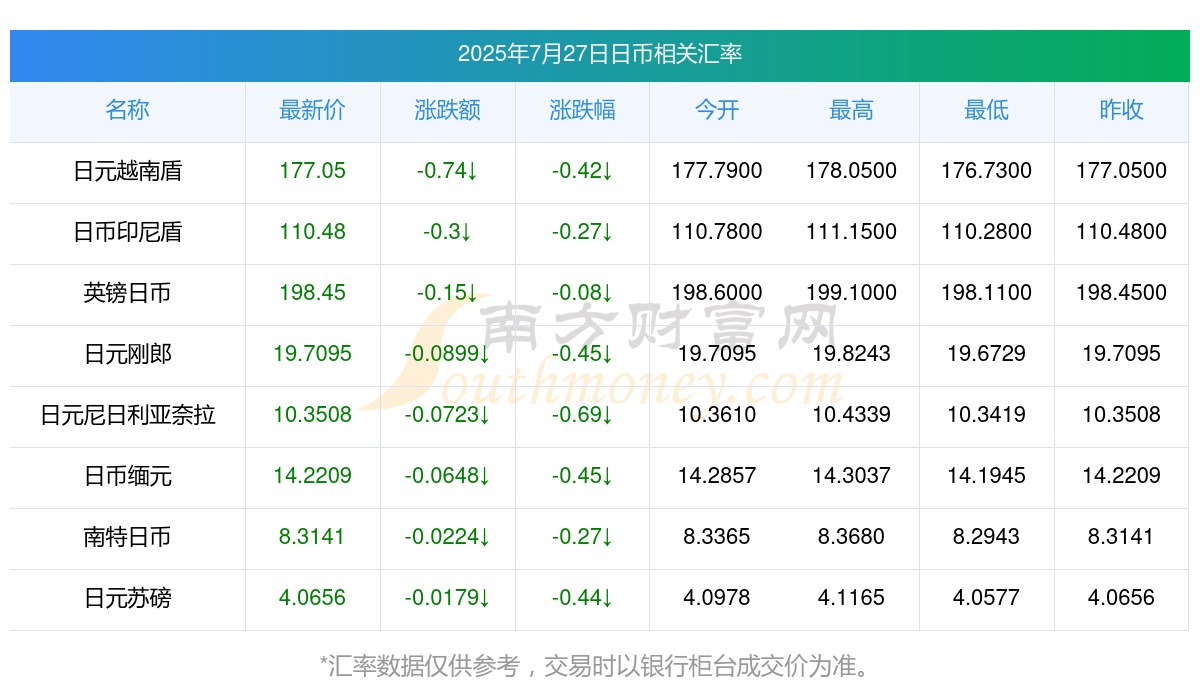The height and width of the screenshot is (698, 1200).
Task: Click highest value 8.3680
Action: 852,537
